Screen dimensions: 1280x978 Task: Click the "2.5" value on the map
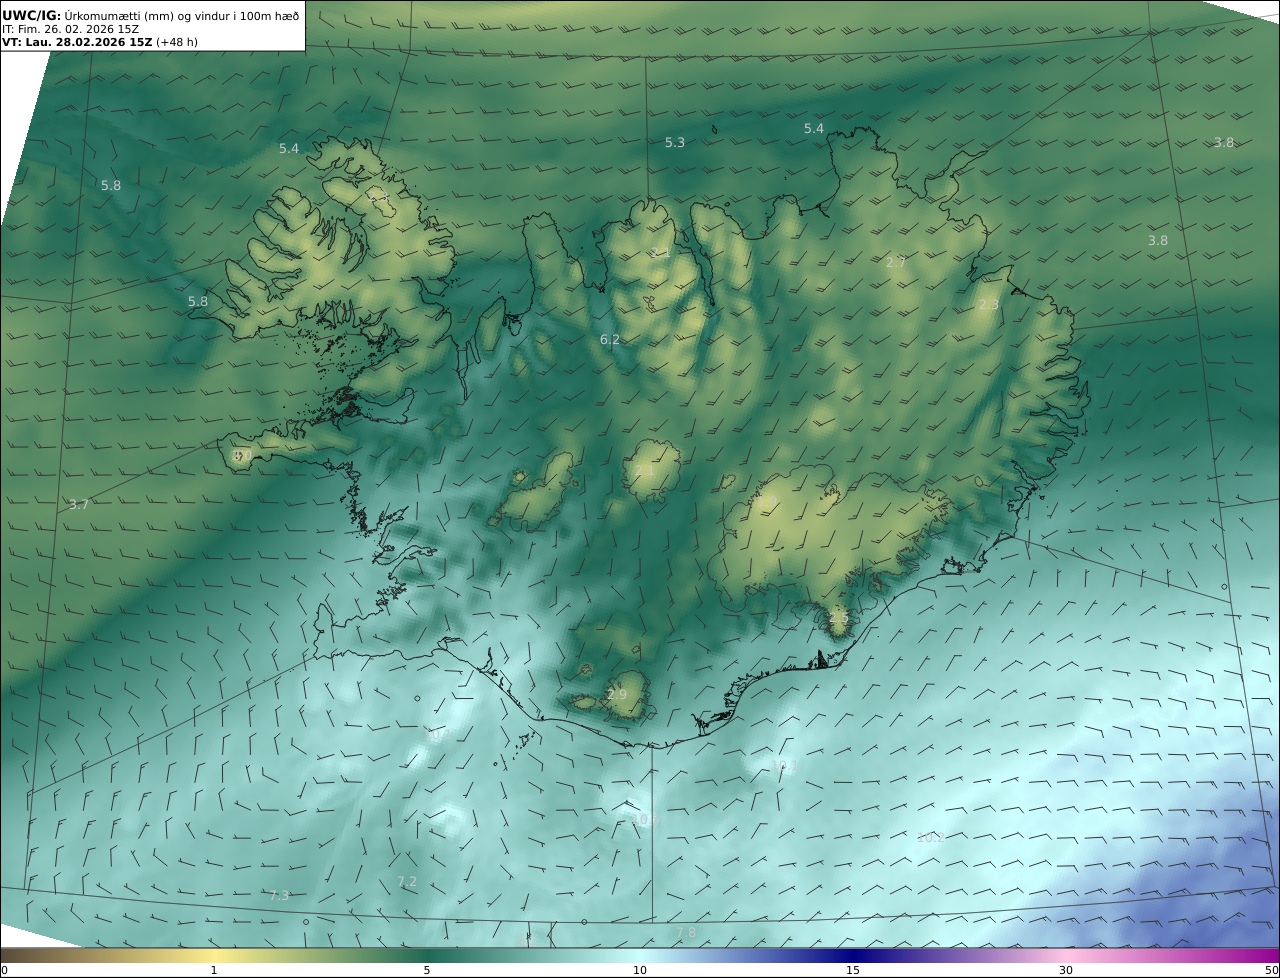[x=838, y=619]
